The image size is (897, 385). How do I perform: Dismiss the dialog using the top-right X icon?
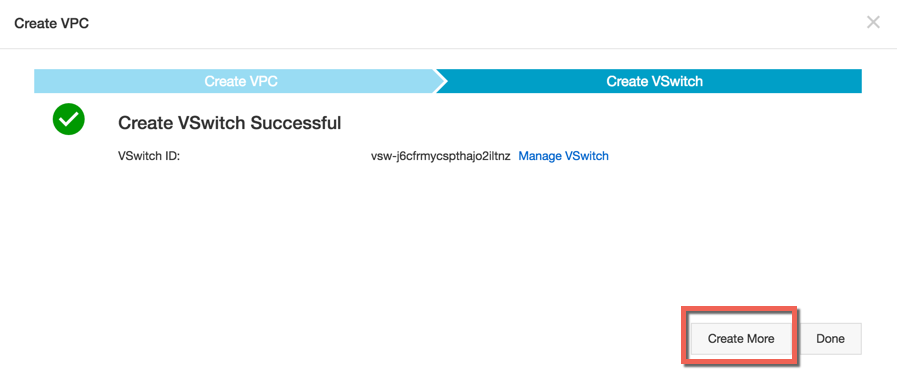(873, 23)
